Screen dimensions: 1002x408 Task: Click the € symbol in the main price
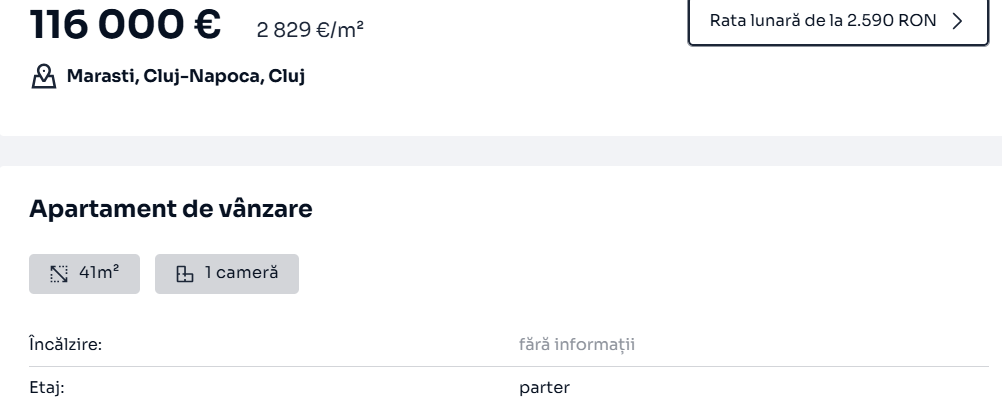206,24
